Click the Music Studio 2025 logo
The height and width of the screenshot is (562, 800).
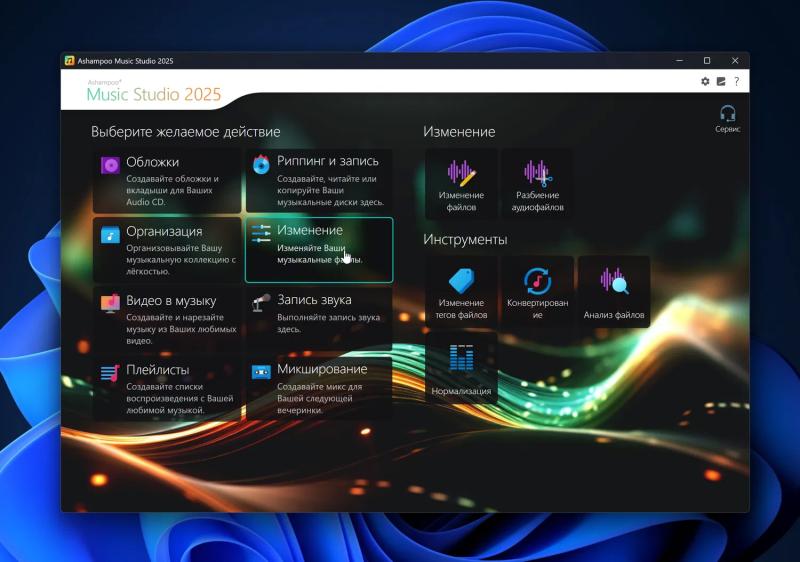pyautogui.click(x=154, y=91)
